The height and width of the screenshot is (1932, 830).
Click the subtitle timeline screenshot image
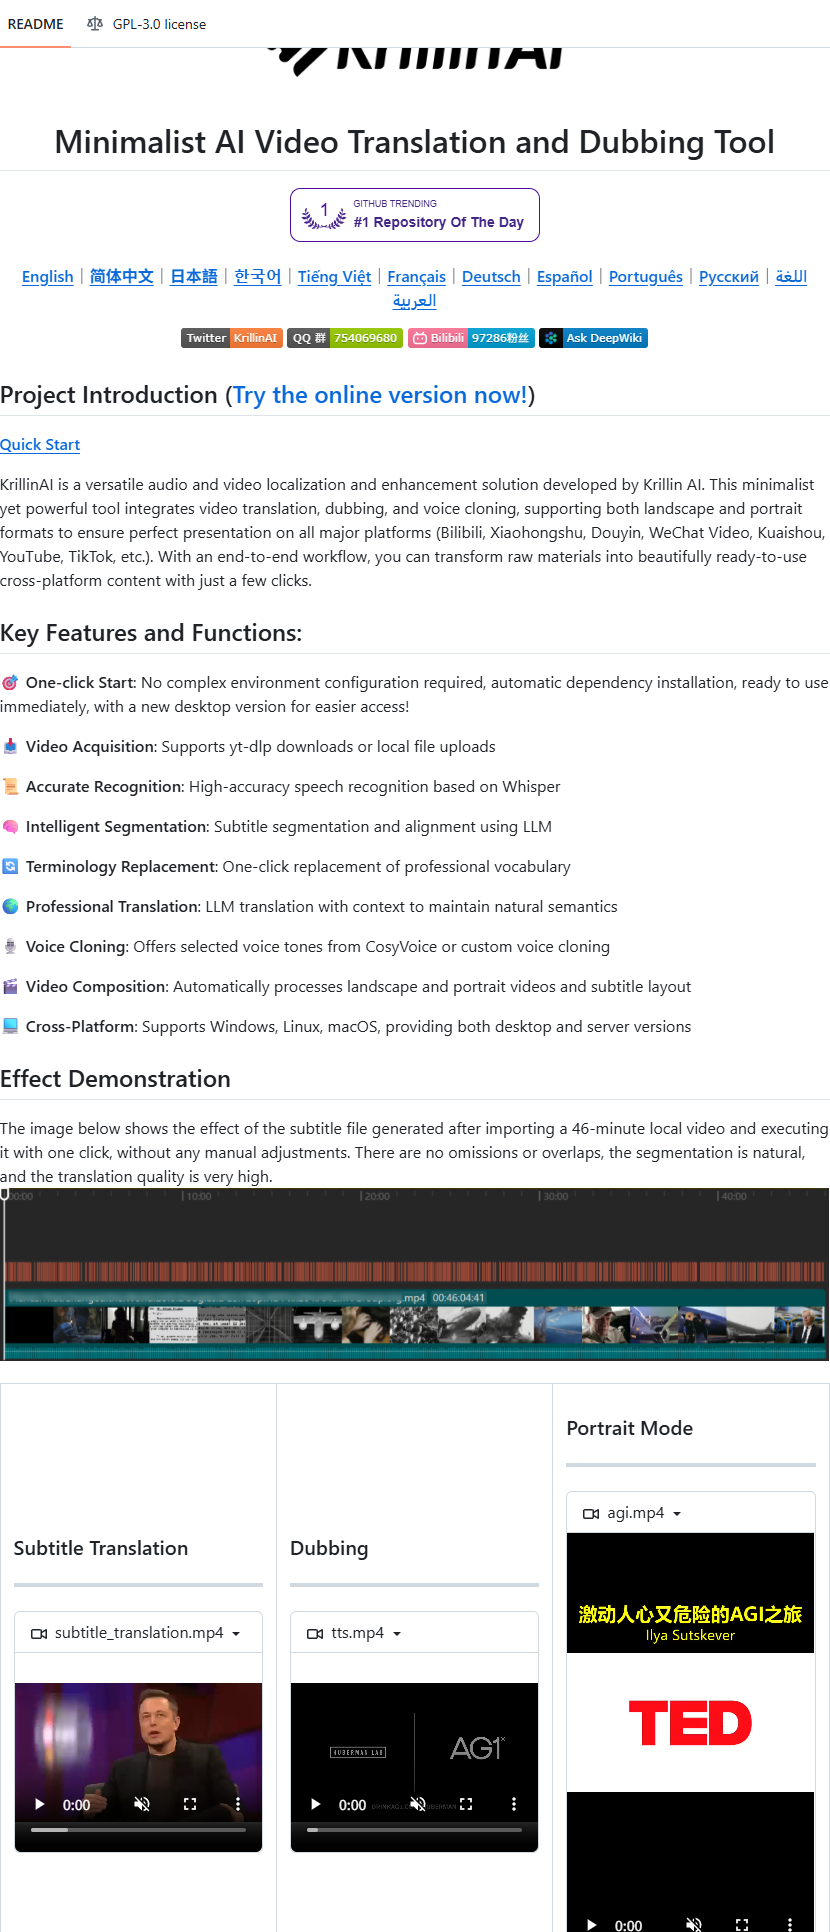click(x=415, y=1274)
